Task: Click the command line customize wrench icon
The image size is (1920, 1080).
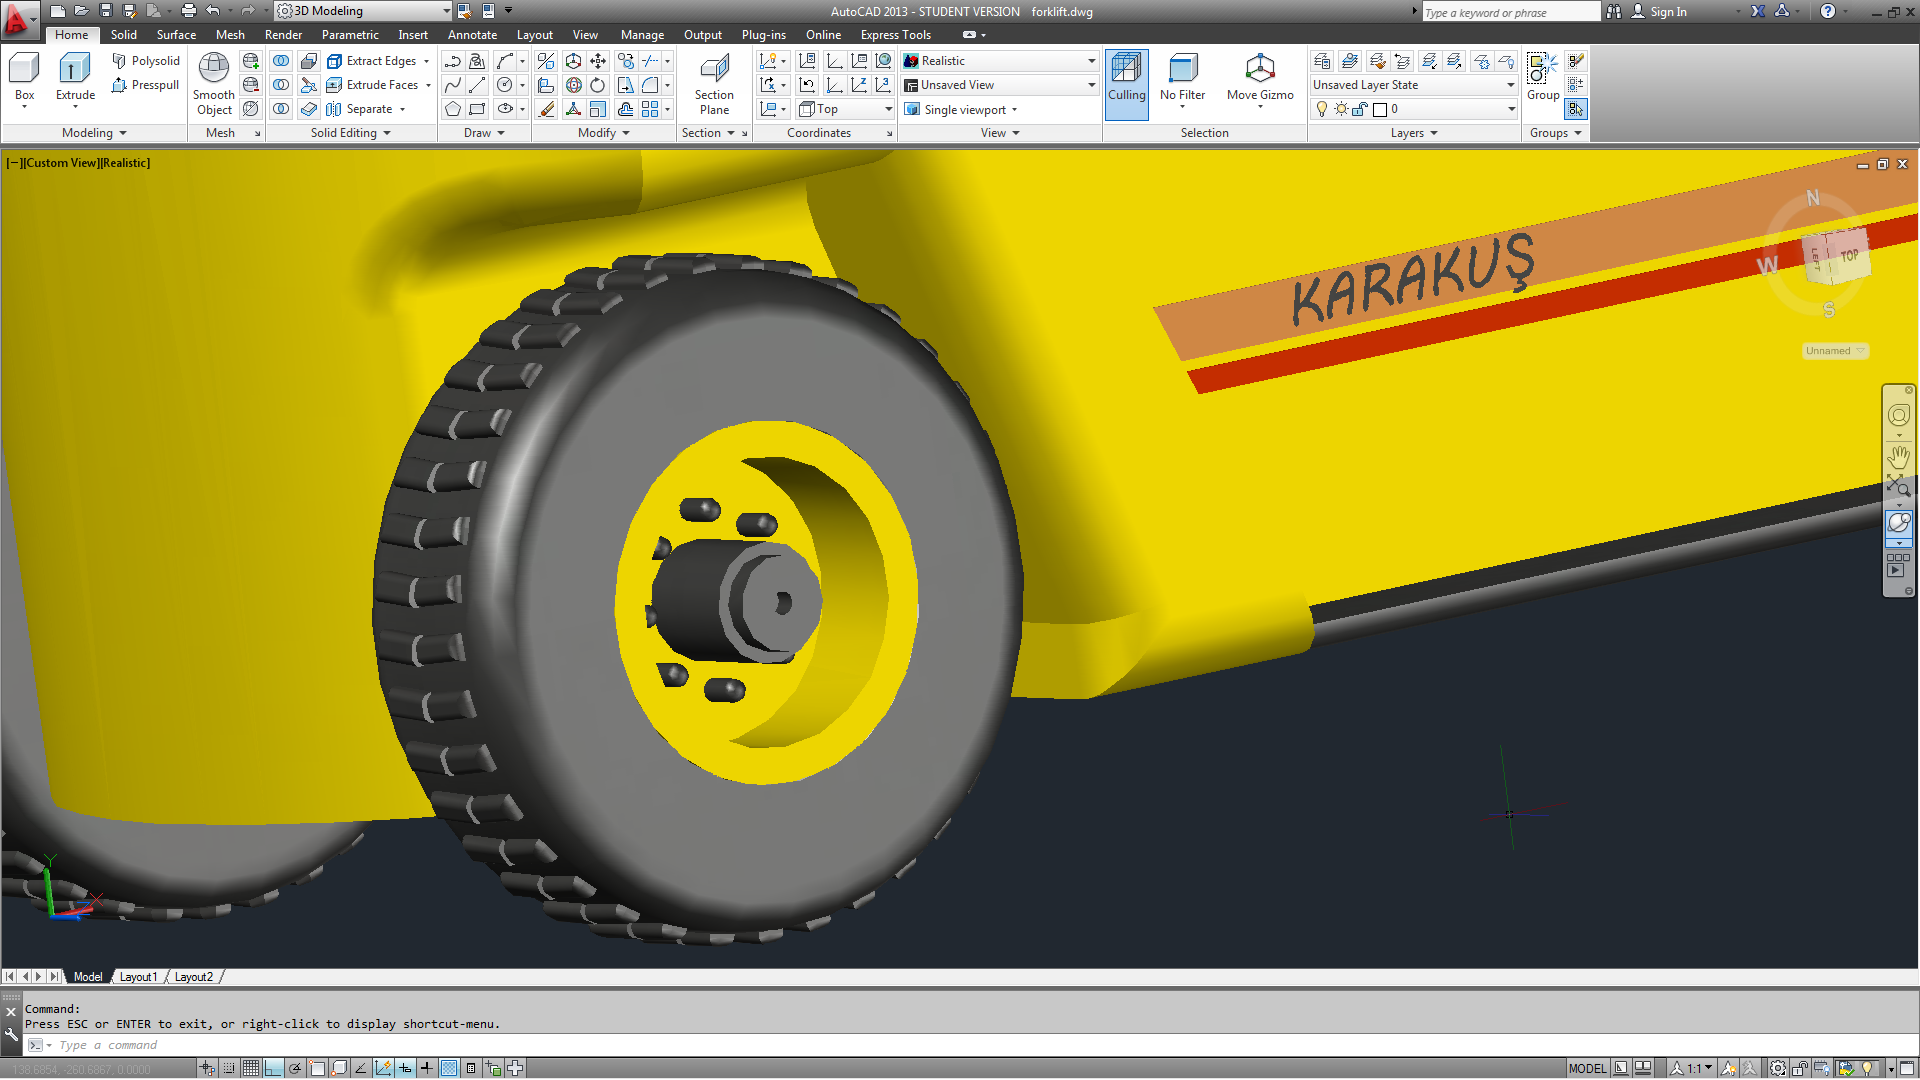Action: pyautogui.click(x=11, y=1035)
